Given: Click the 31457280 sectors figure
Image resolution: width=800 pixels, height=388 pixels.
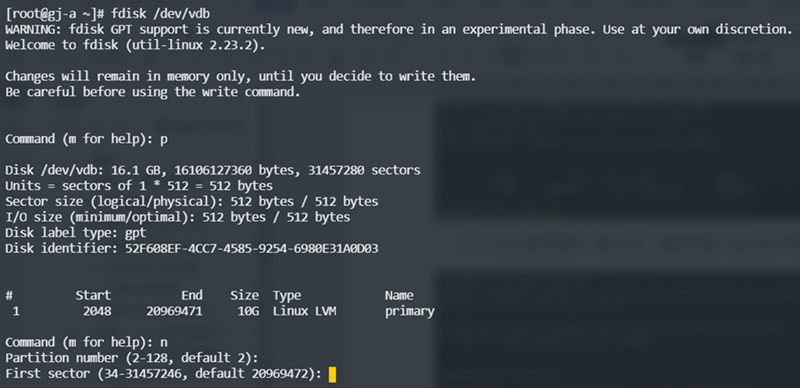Looking at the screenshot, I should pos(364,170).
